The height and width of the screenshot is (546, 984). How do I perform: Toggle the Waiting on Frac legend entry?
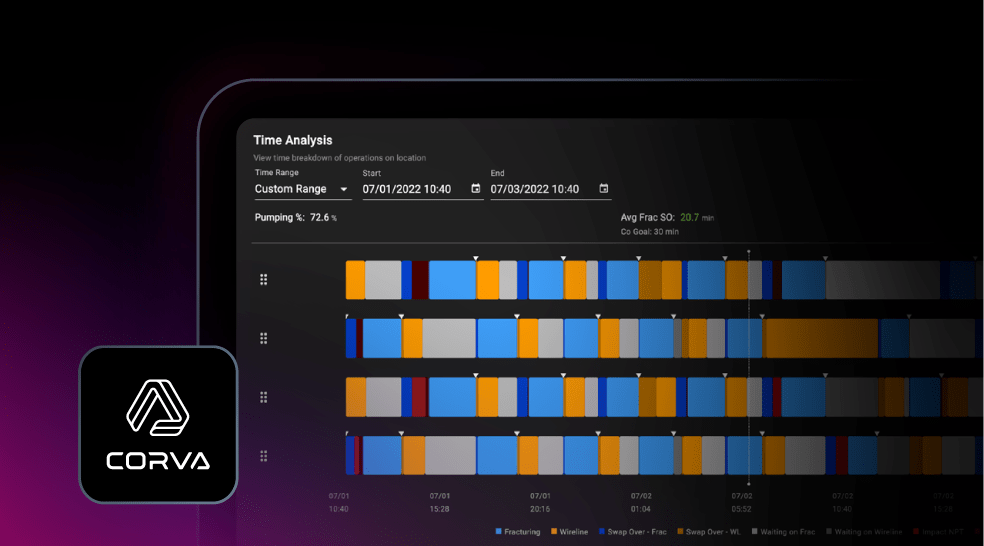783,532
